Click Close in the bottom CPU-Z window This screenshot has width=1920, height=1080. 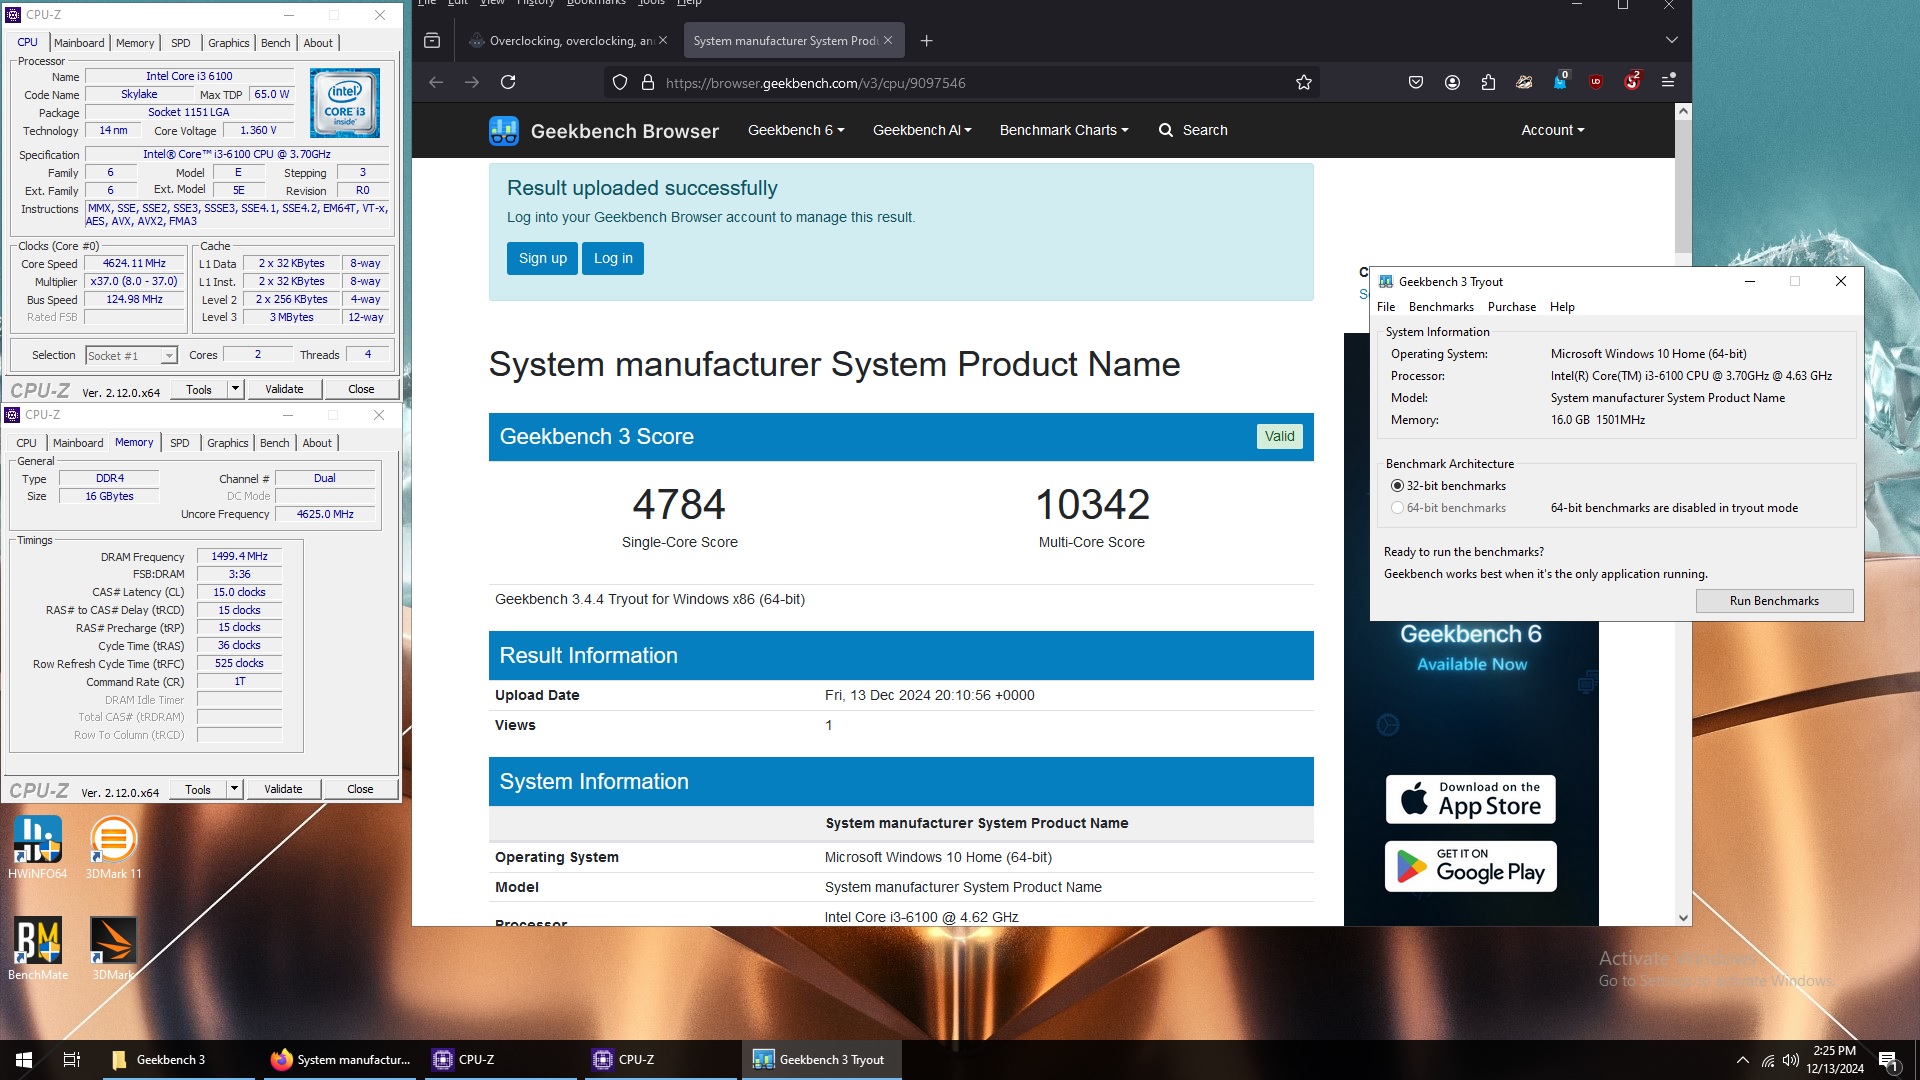[x=360, y=789]
